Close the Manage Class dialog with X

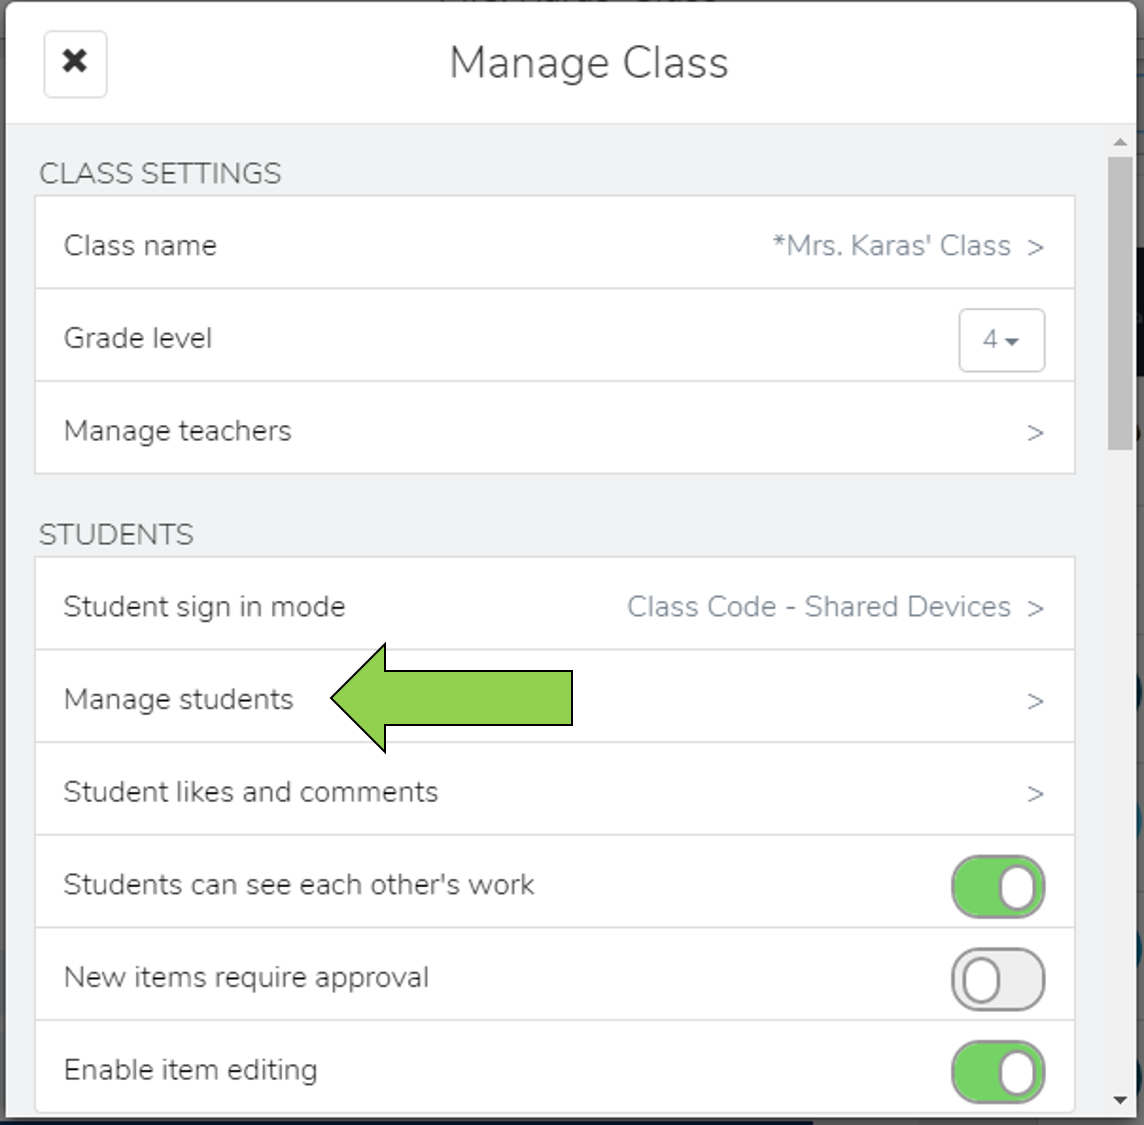coord(75,63)
